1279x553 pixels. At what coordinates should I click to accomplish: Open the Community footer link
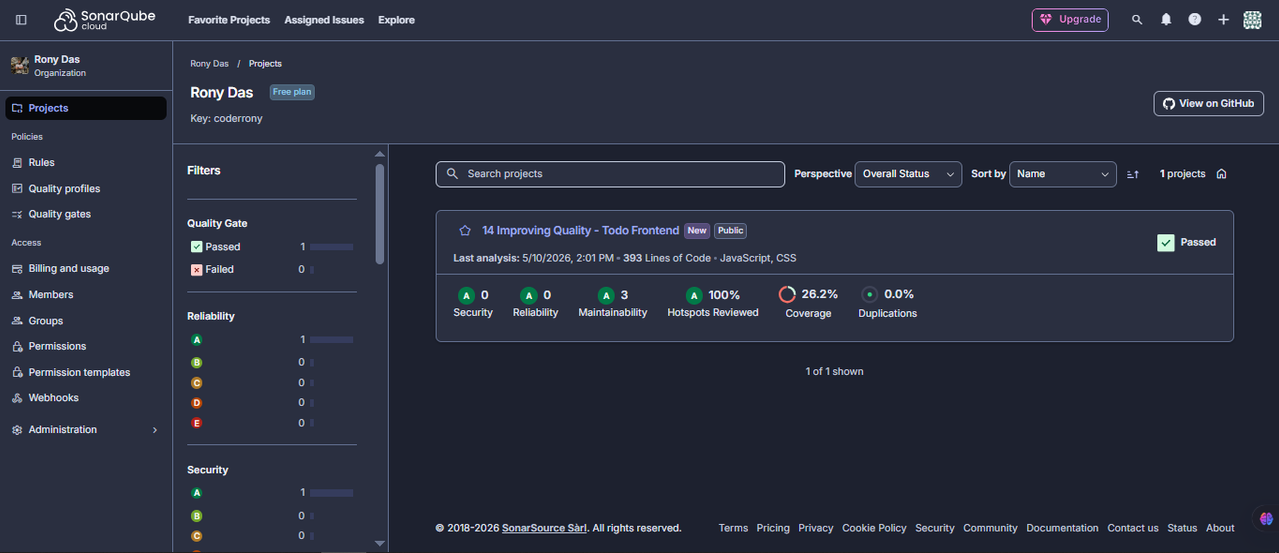(990, 528)
